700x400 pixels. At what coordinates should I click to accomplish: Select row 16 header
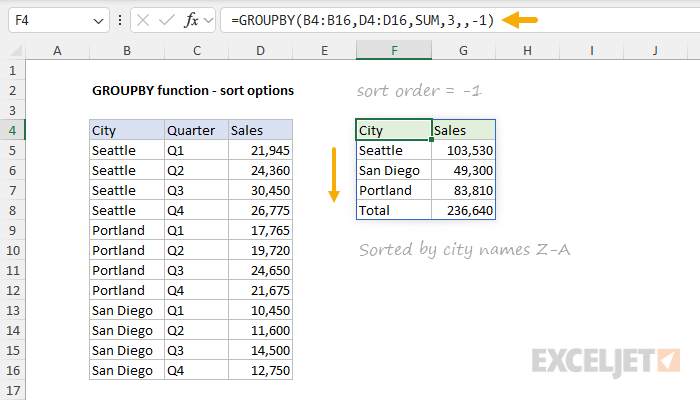click(x=12, y=371)
